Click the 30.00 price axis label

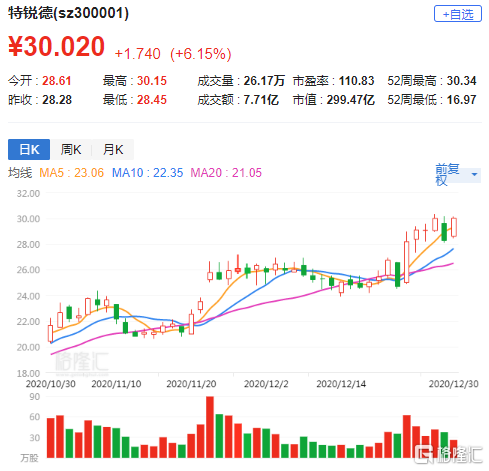28,219
